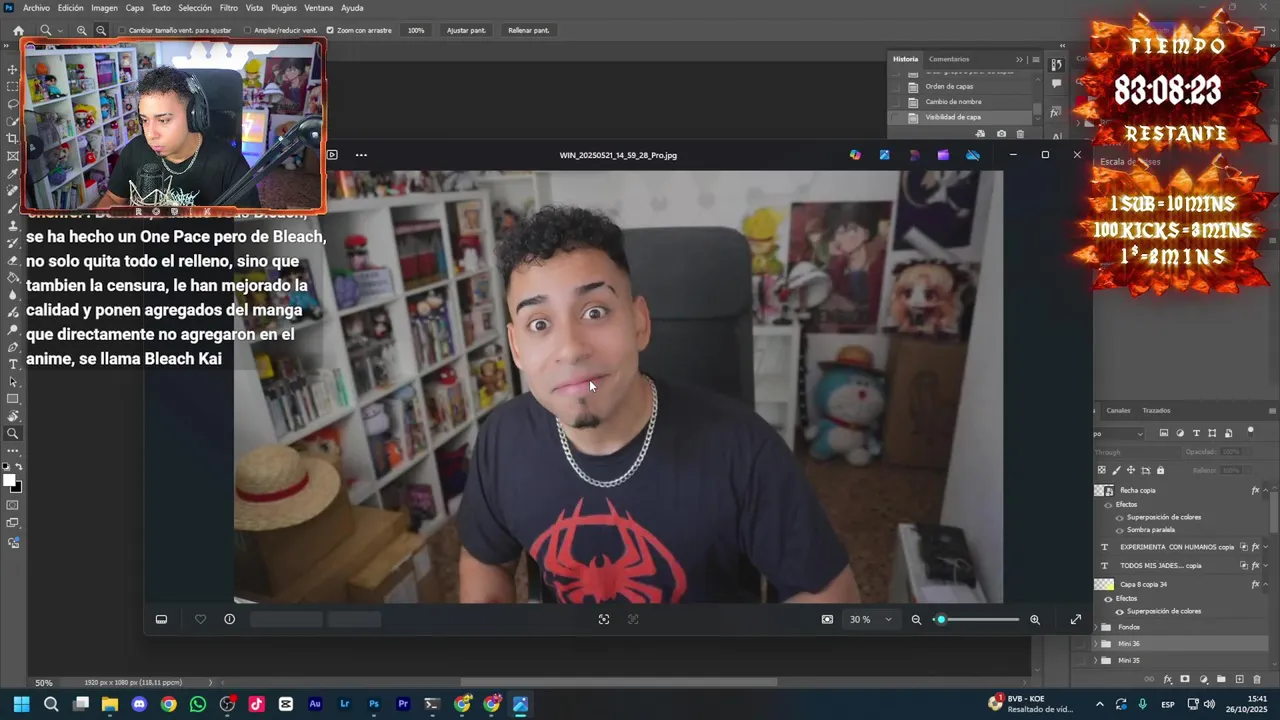The image size is (1280, 720).
Task: Select the Horizontal Type tool
Action: [x=13, y=364]
